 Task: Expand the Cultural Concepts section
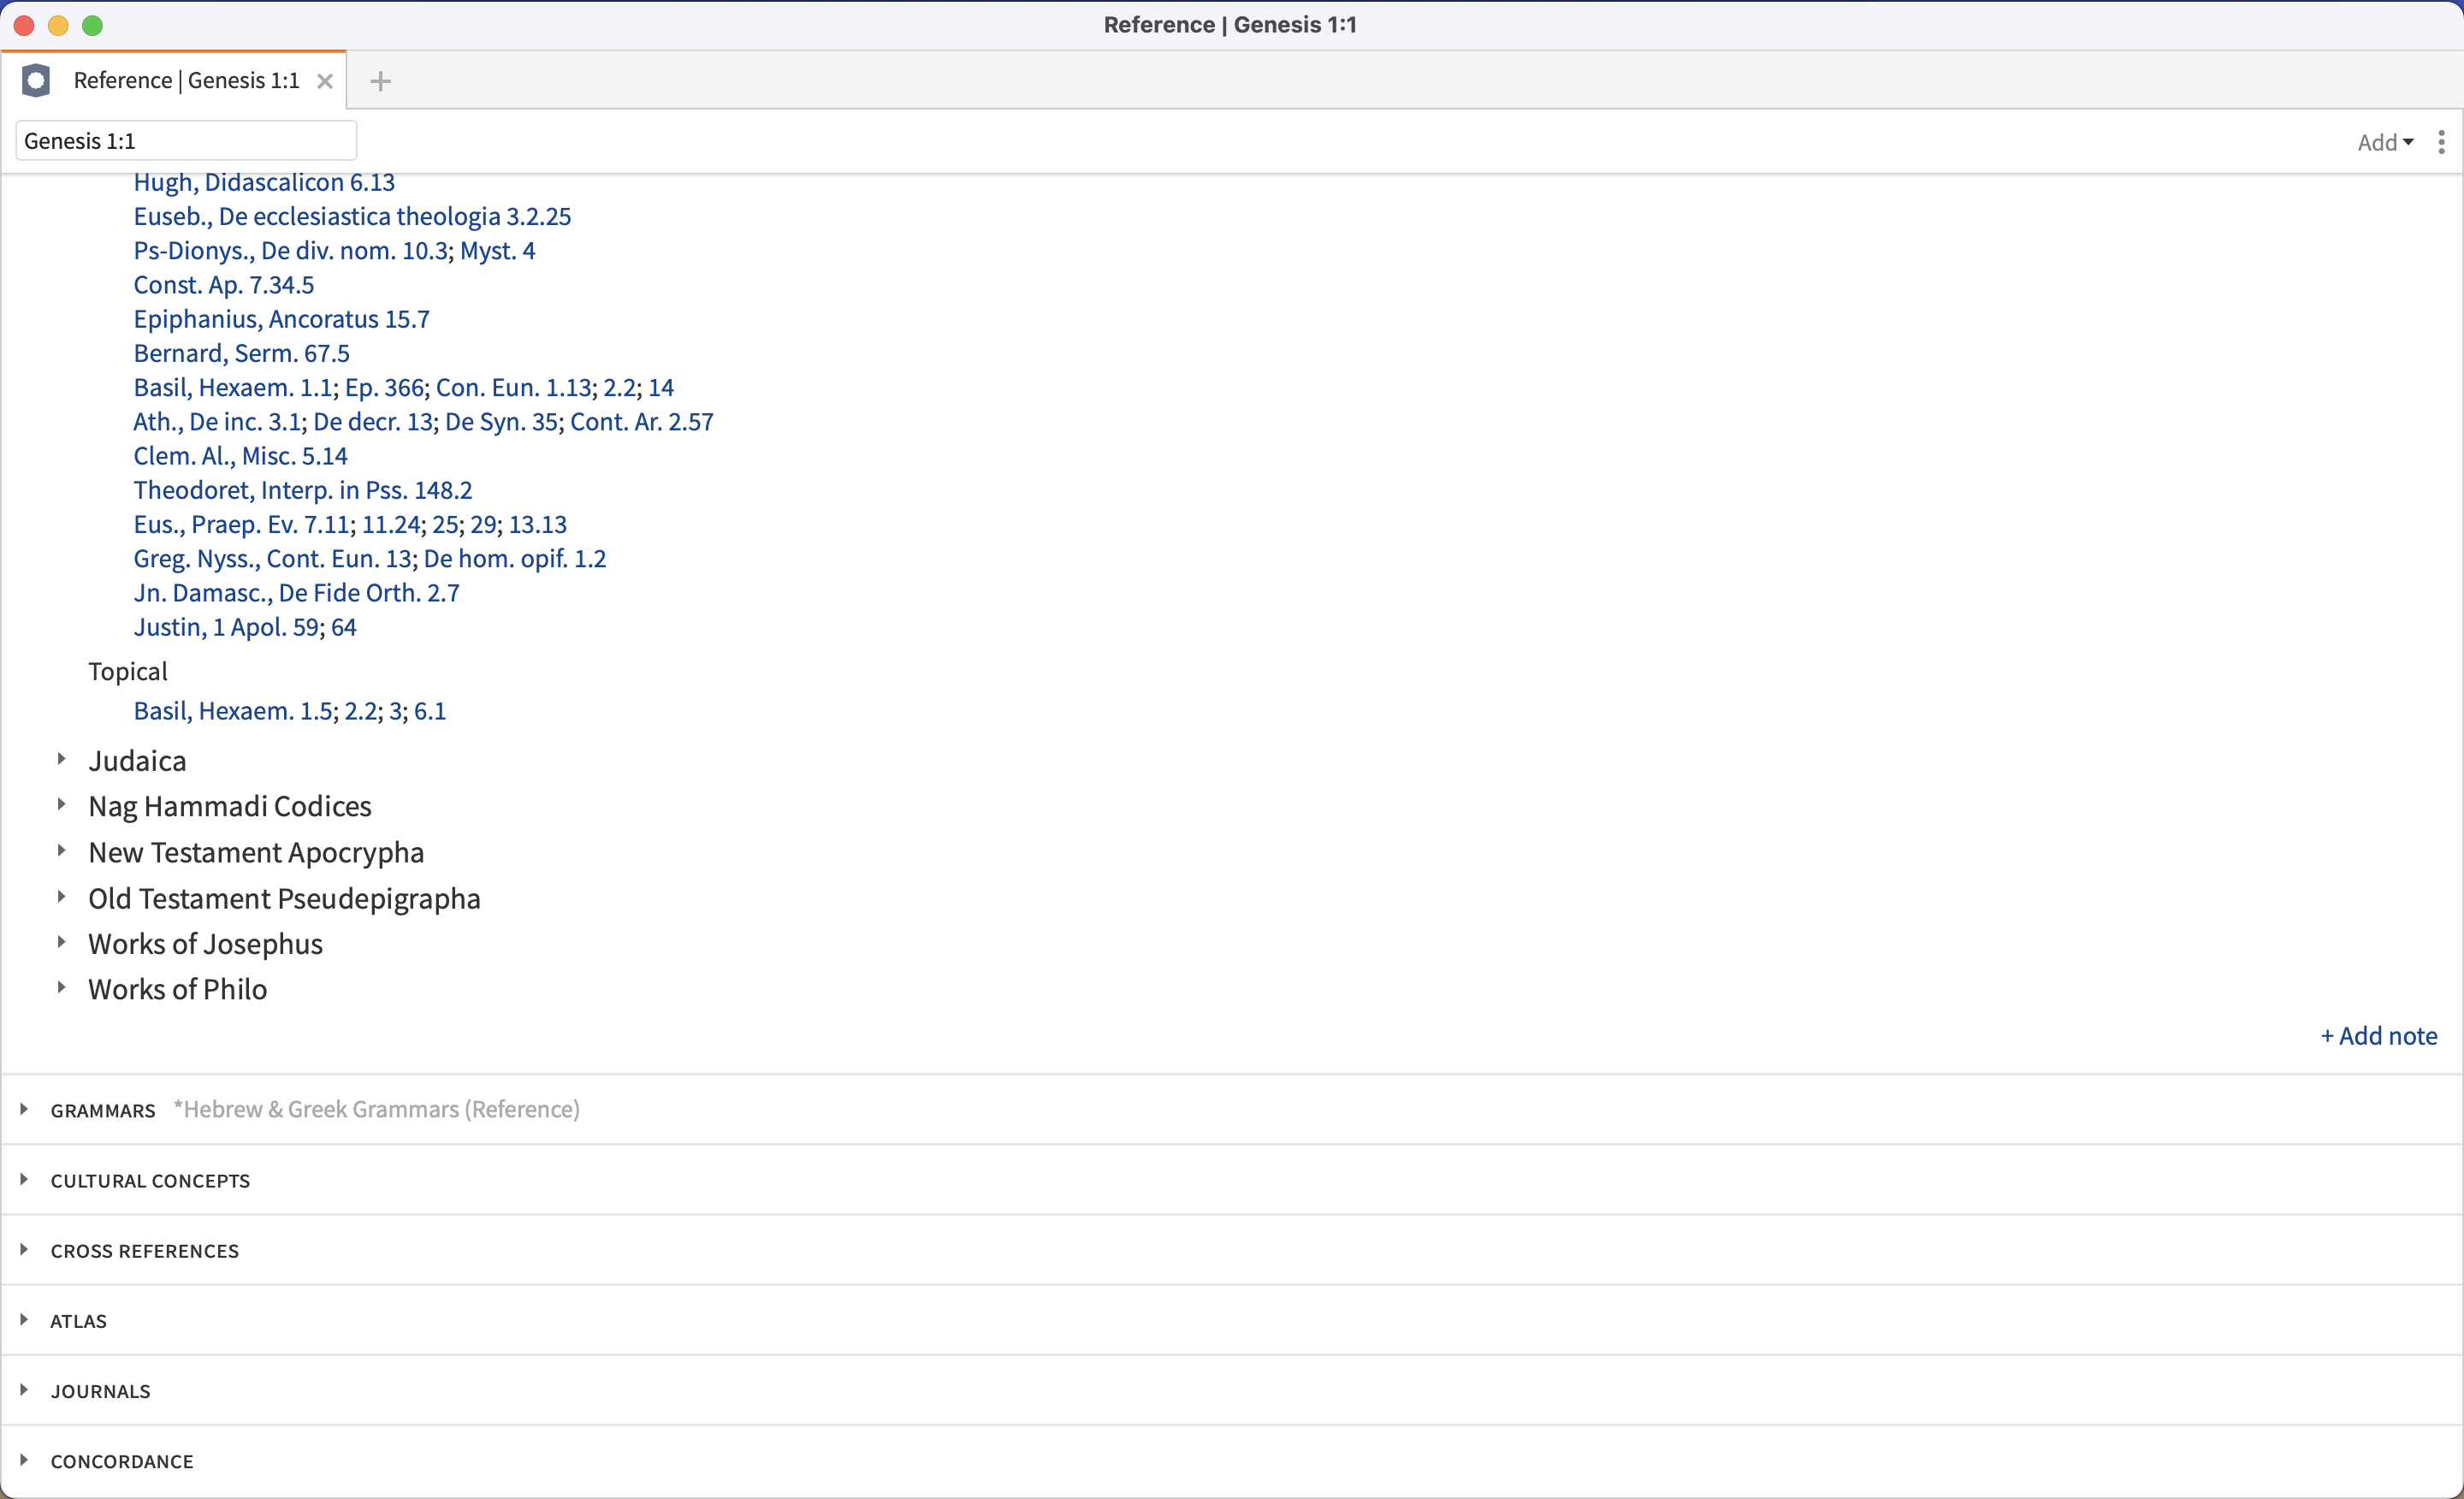pyautogui.click(x=24, y=1180)
